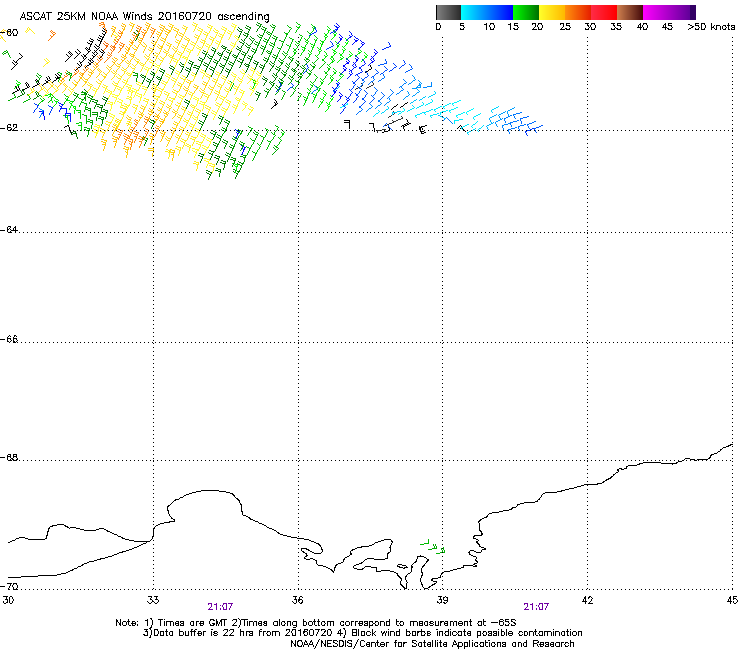
Task: Click the legend scale label '20'
Action: click(537, 27)
